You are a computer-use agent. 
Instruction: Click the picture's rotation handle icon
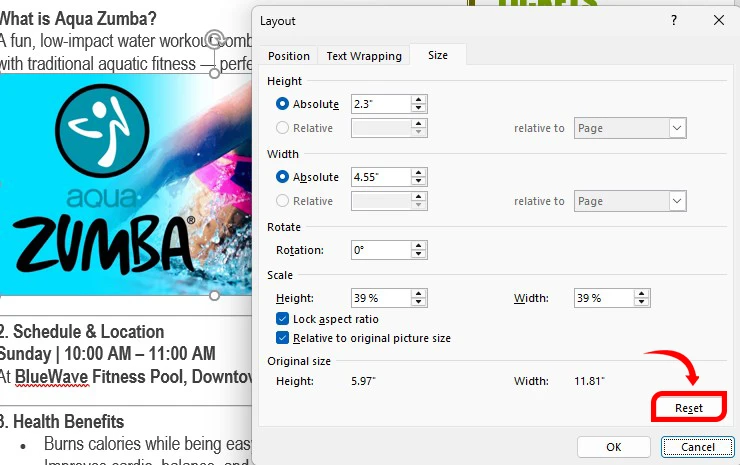point(215,39)
